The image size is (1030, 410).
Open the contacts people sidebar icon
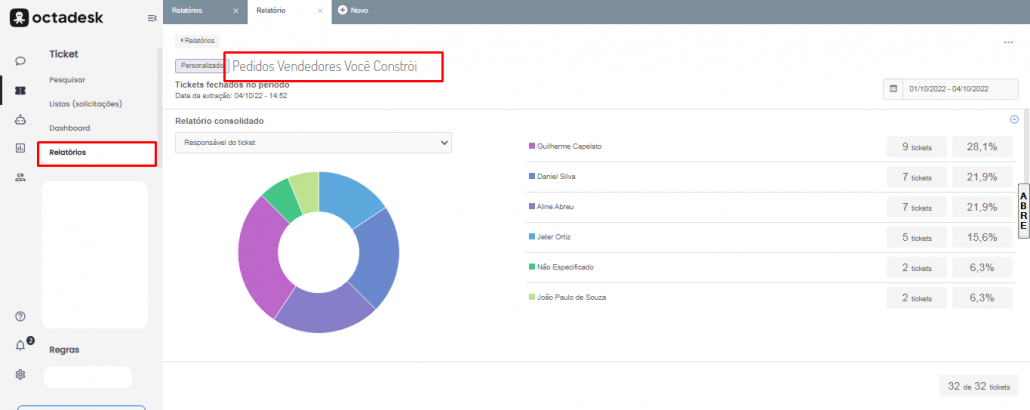click(x=20, y=177)
